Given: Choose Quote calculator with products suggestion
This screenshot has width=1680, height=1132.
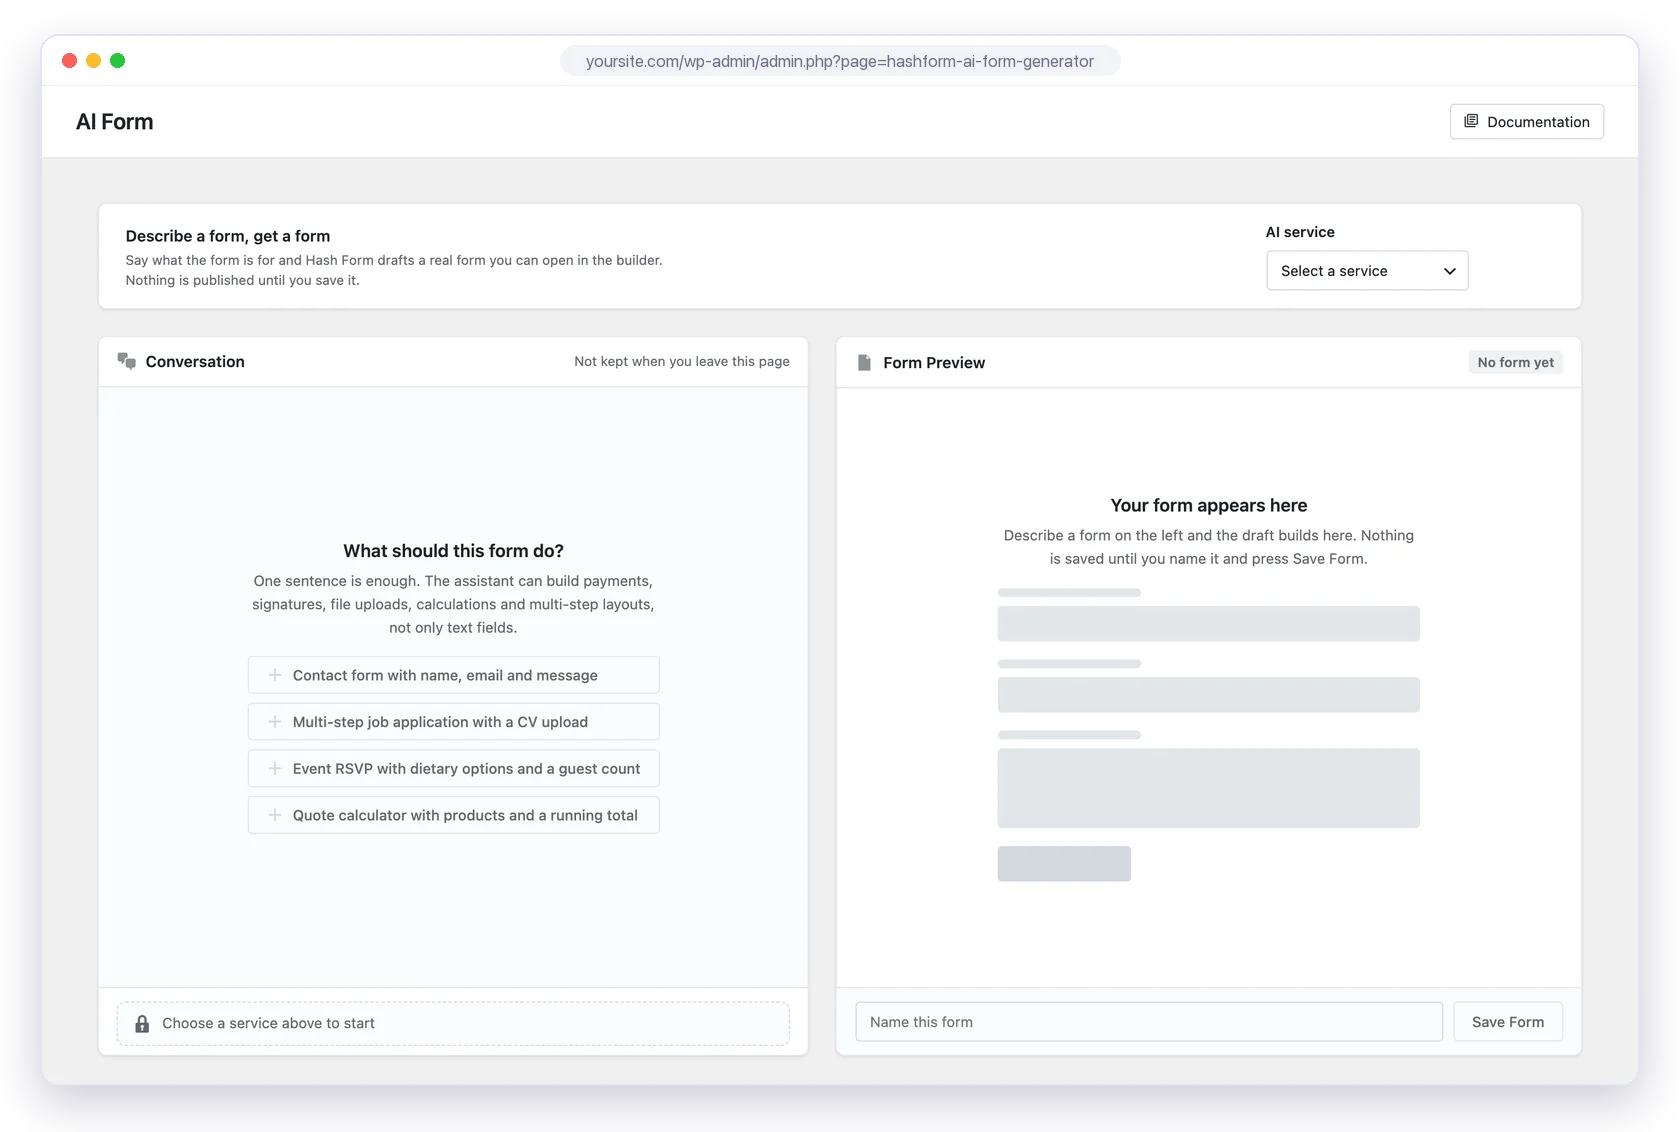Looking at the screenshot, I should point(453,815).
